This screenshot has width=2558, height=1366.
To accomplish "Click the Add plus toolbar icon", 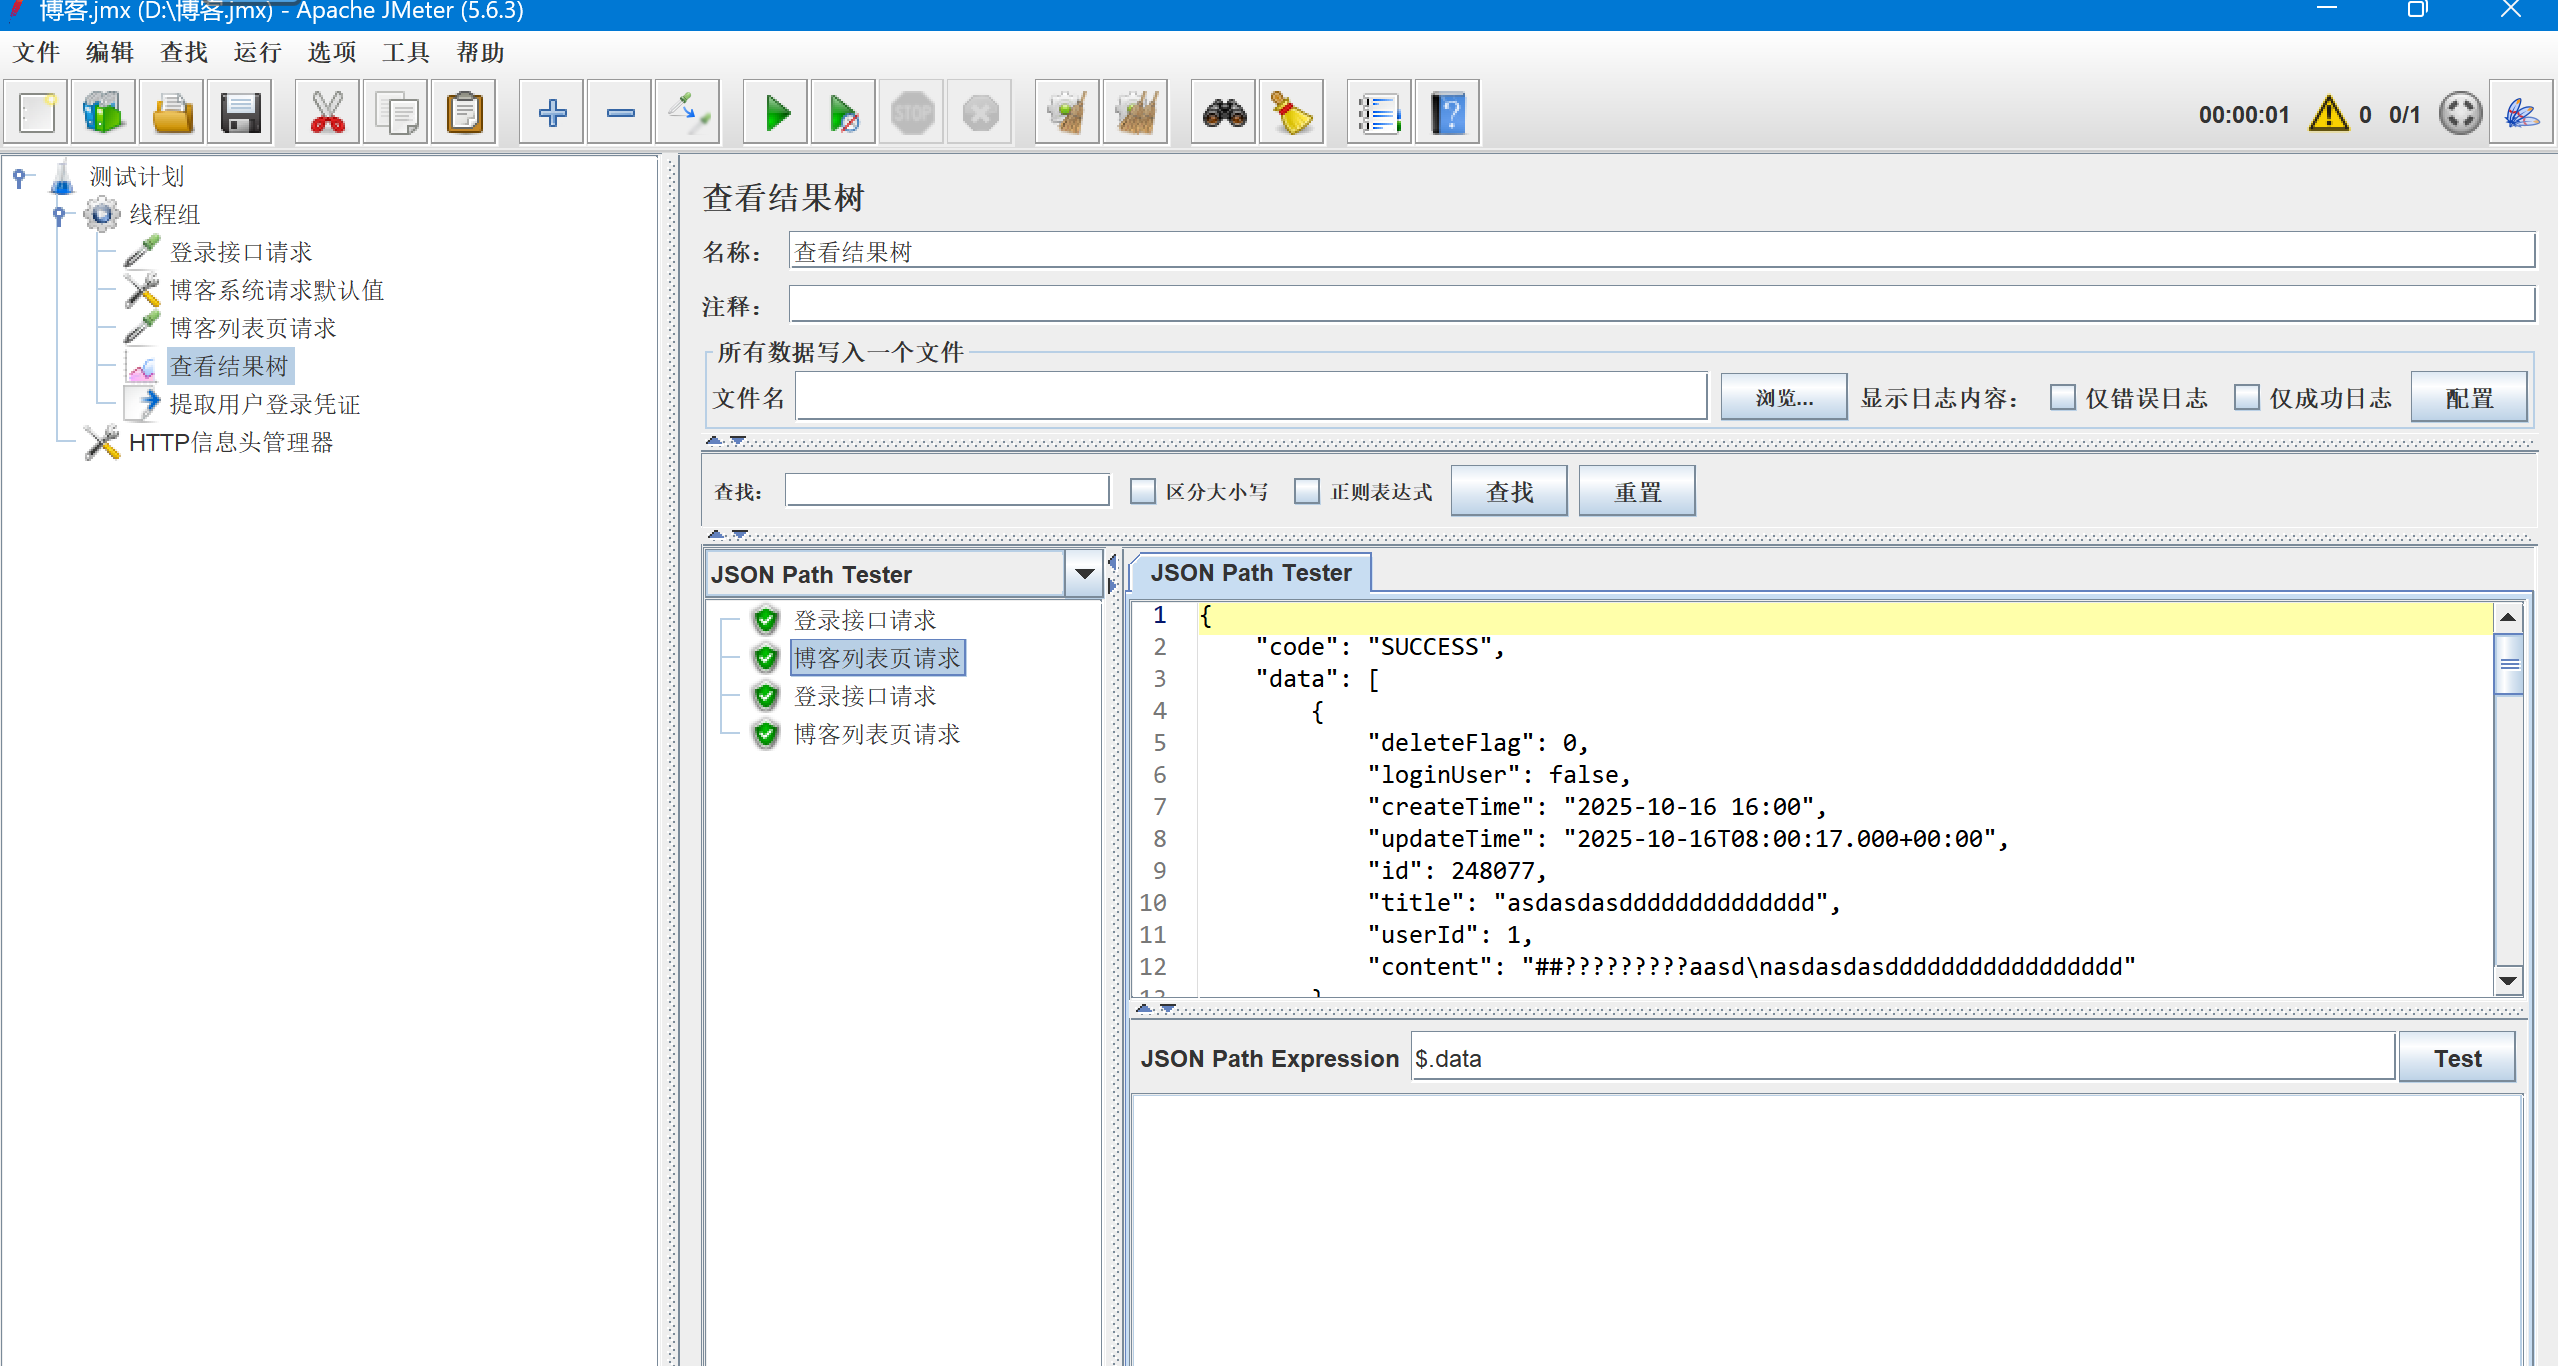I will click(552, 113).
